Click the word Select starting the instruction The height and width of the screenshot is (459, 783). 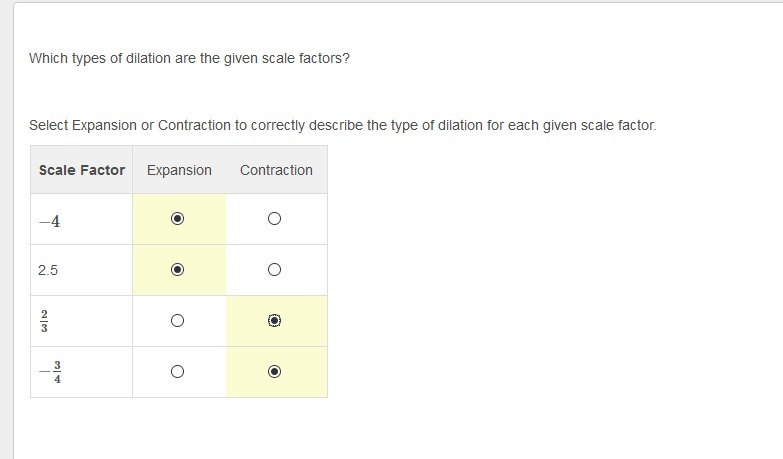[48, 126]
